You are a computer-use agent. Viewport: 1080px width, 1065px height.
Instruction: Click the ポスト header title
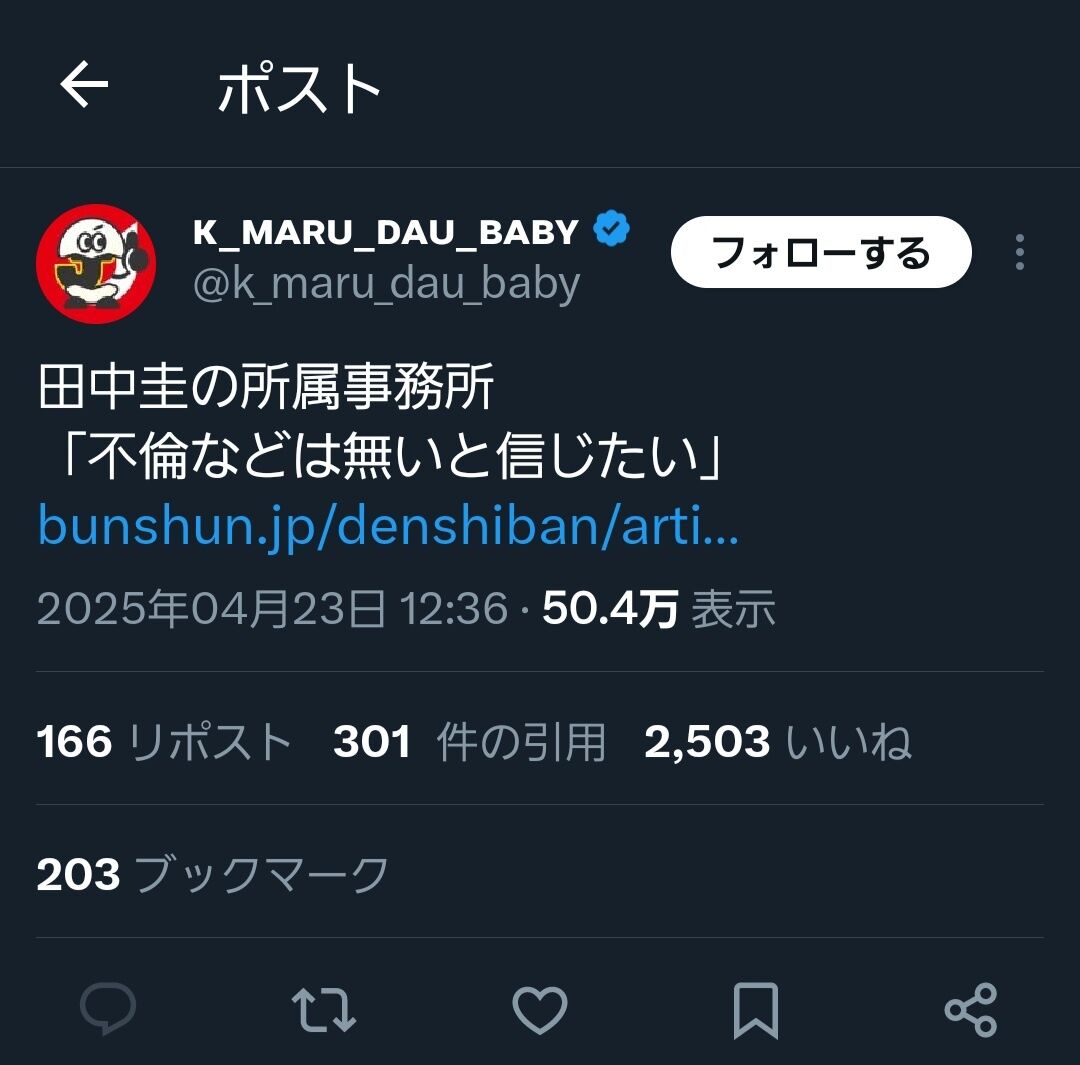[x=300, y=87]
